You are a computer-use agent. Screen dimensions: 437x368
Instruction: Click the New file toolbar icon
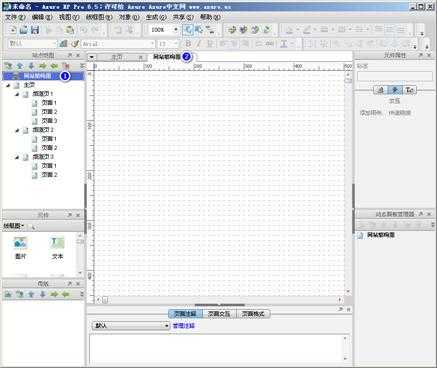coord(12,30)
